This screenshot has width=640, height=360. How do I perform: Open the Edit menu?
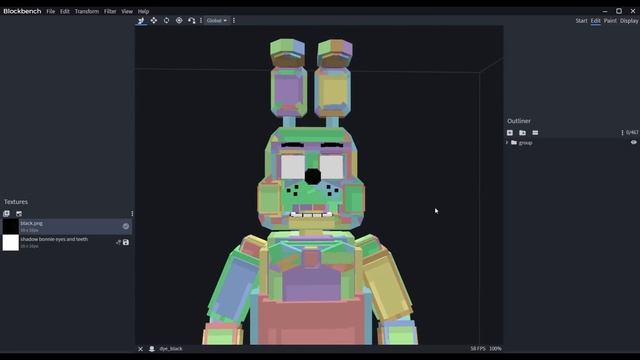click(64, 11)
